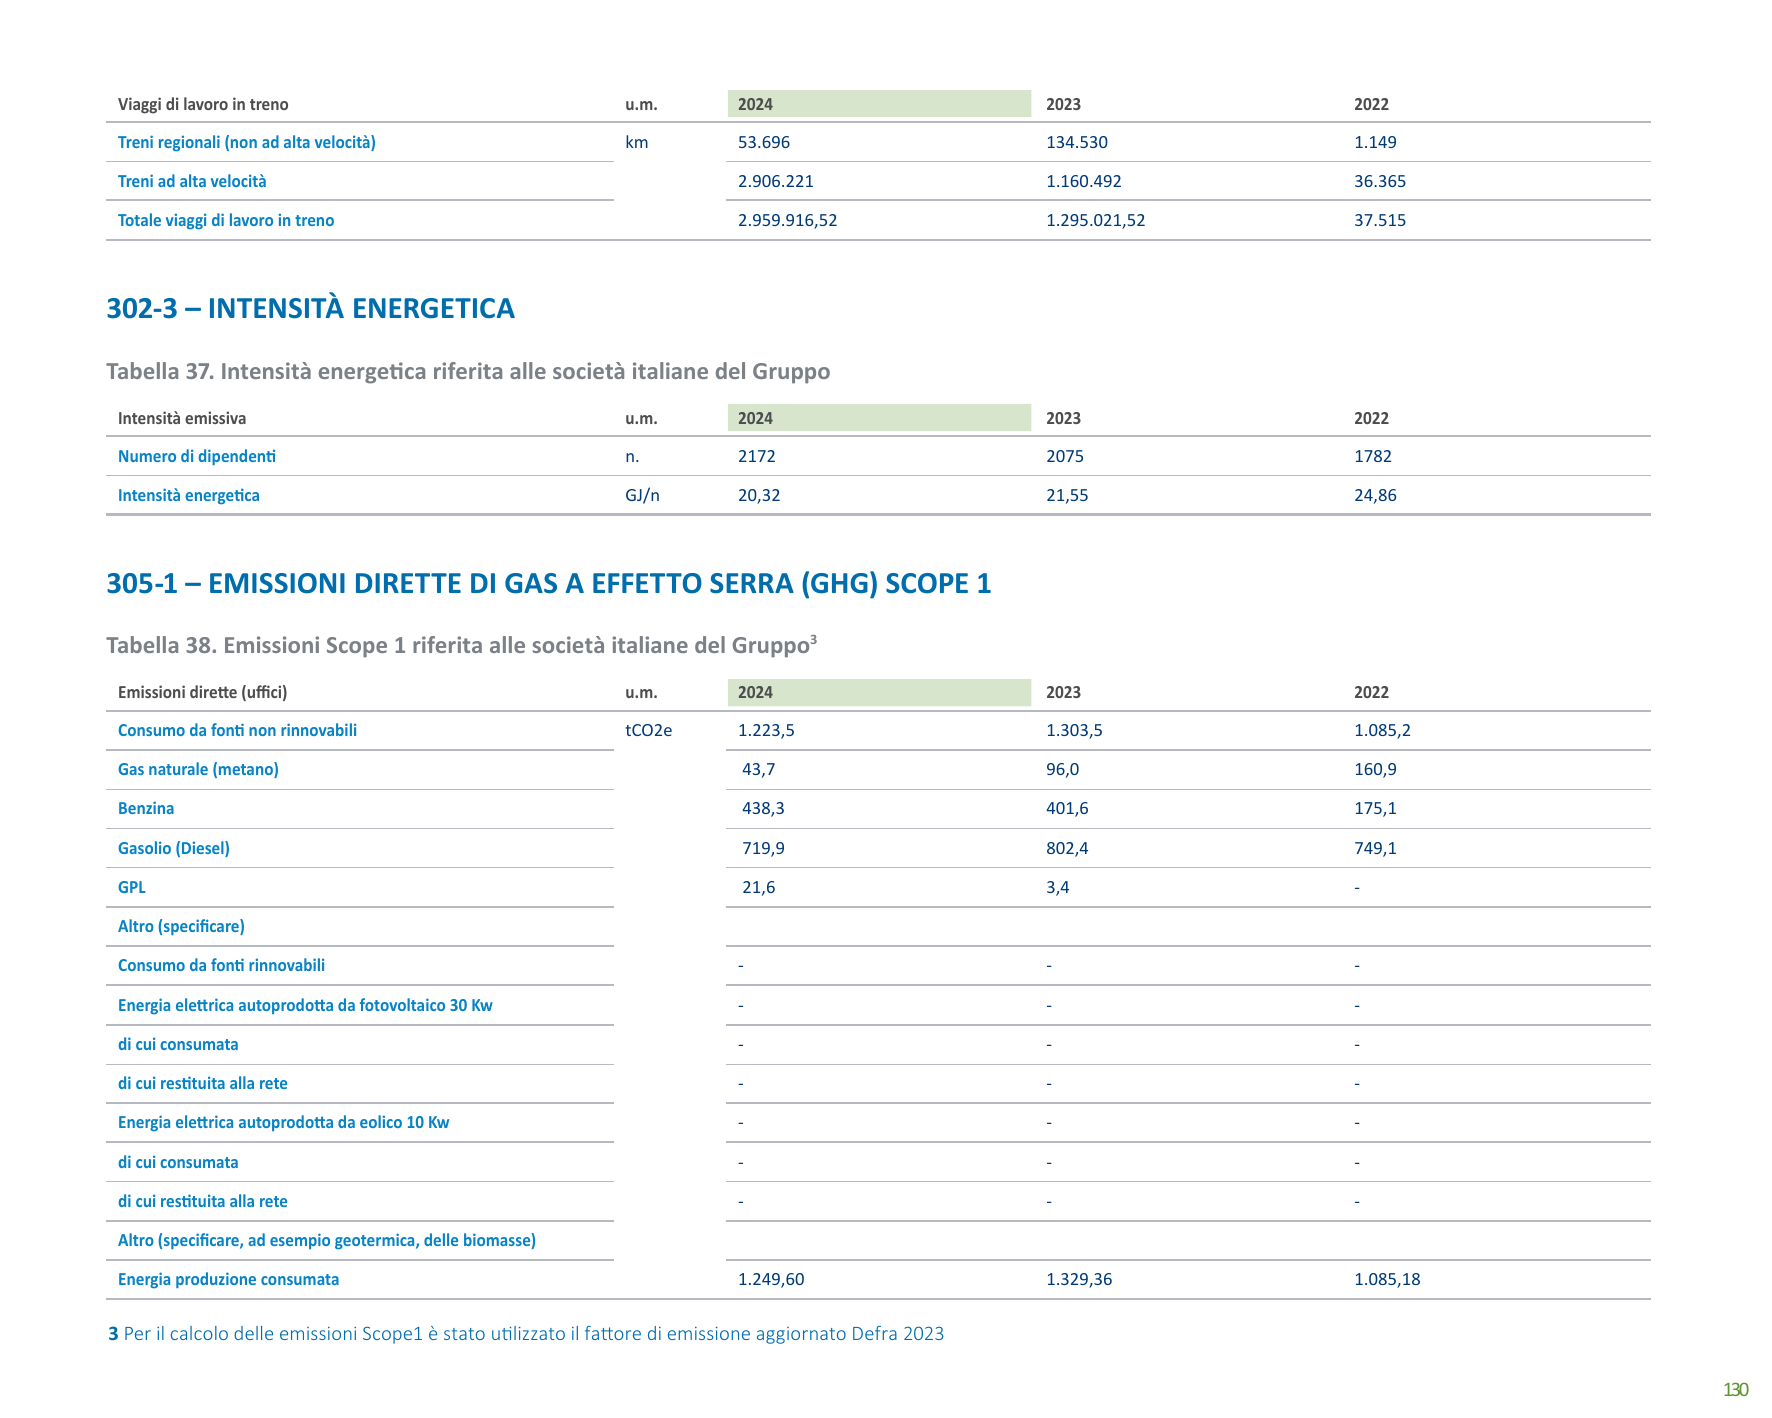The height and width of the screenshot is (1418, 1772).
Task: Click the value 401,6
Action: [1067, 808]
